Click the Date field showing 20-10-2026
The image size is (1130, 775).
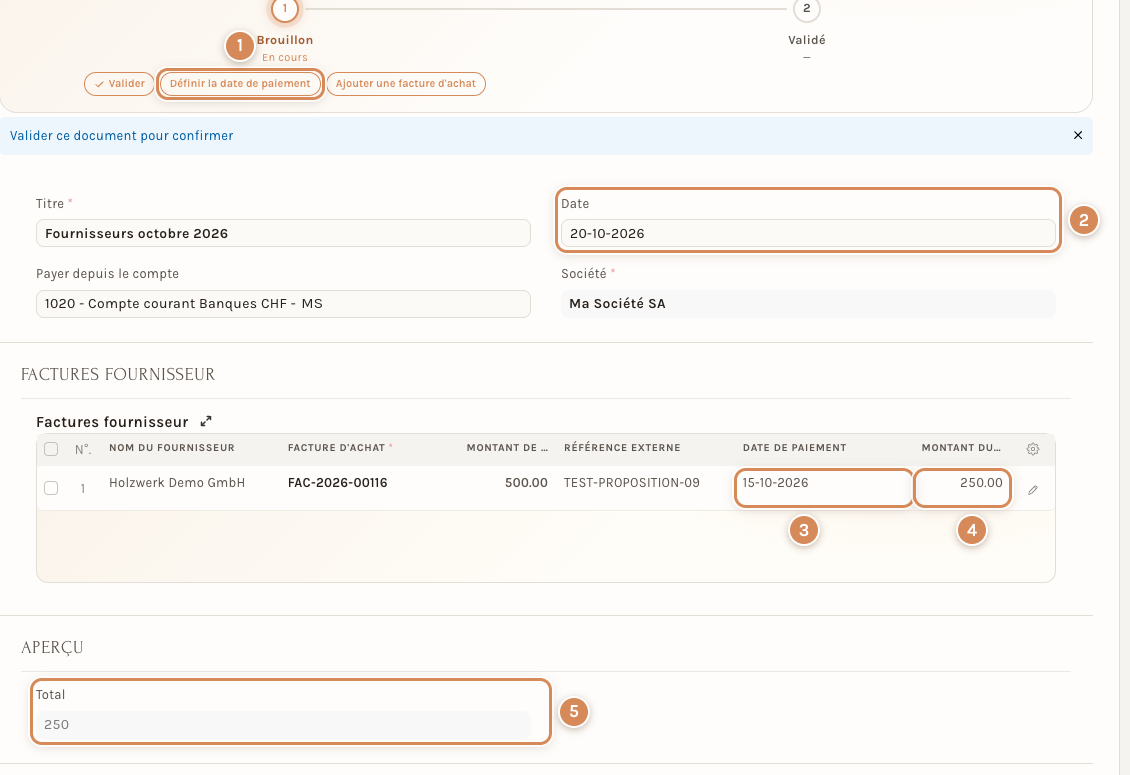click(x=808, y=234)
